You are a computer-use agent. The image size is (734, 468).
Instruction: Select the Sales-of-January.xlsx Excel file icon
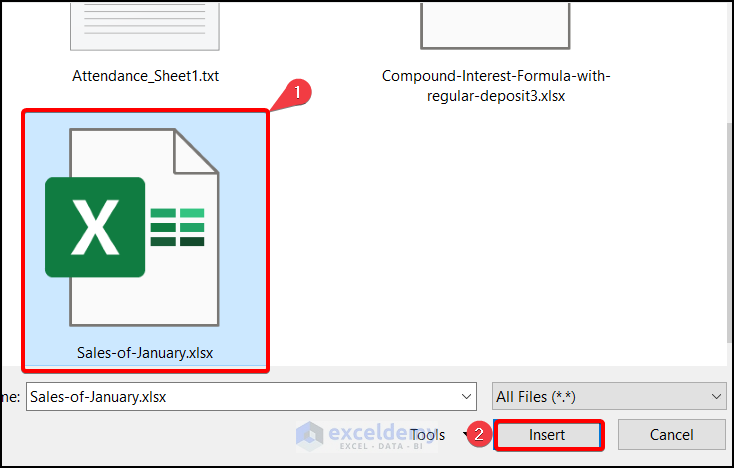point(132,227)
